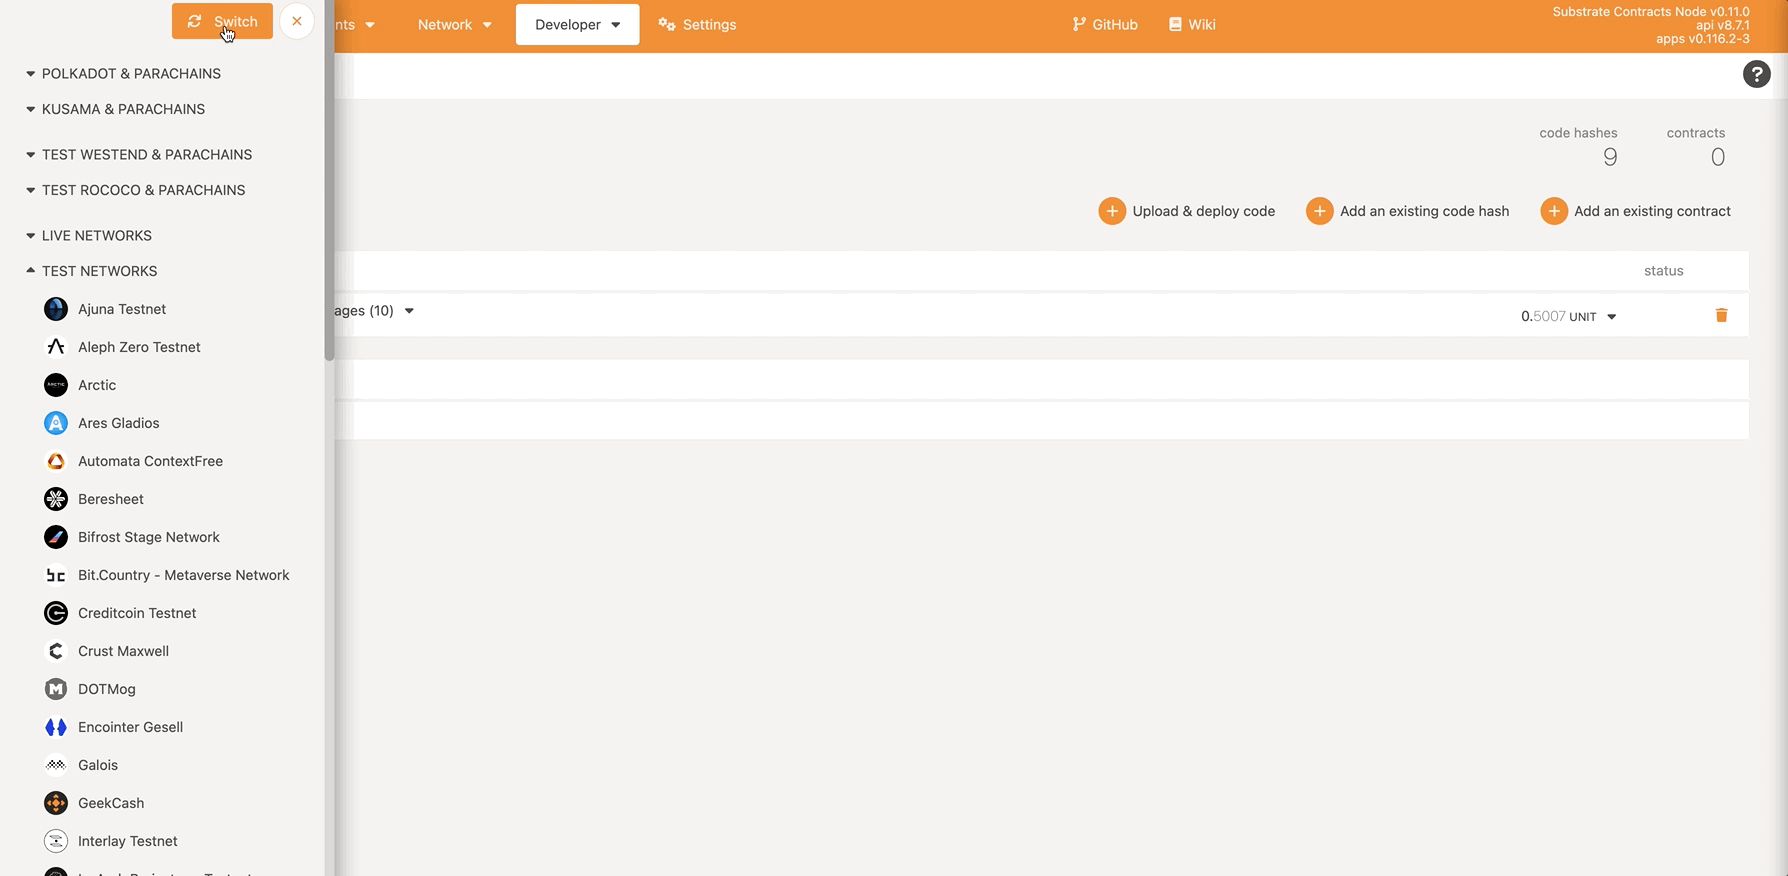The height and width of the screenshot is (876, 1788).
Task: Delete code hash with trash icon
Action: [1721, 315]
